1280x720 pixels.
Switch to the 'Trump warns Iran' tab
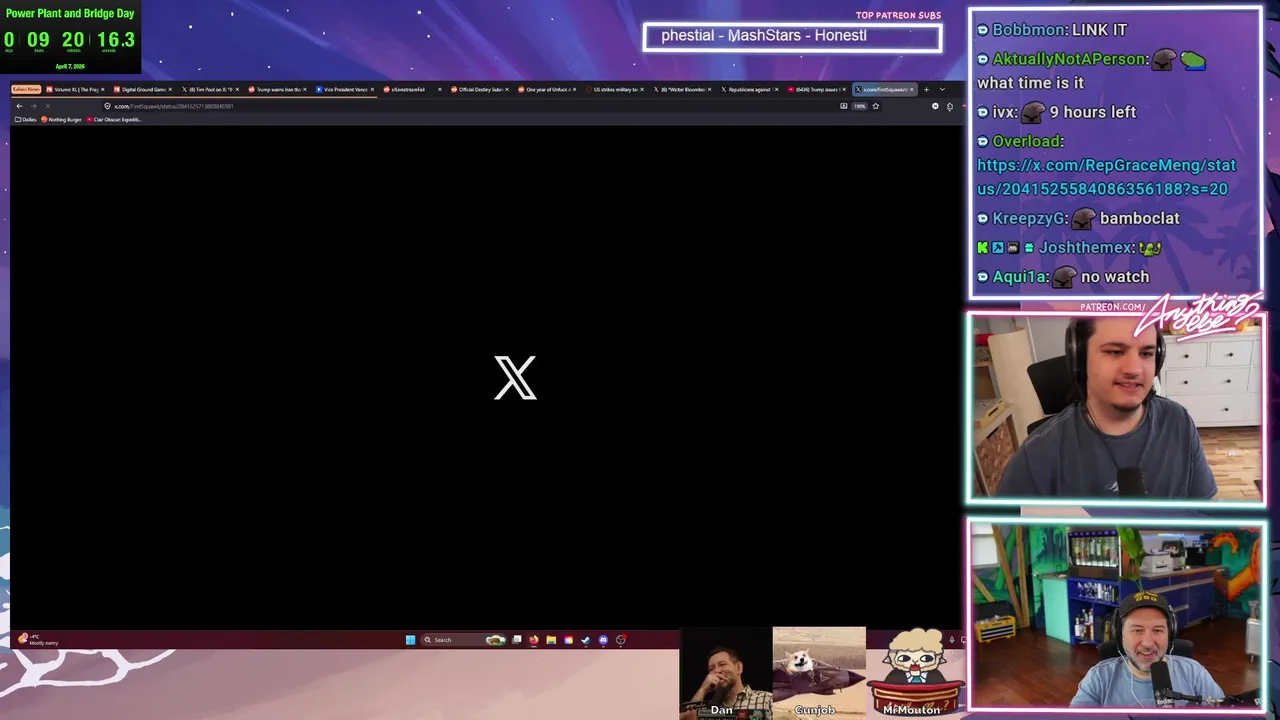click(x=278, y=89)
